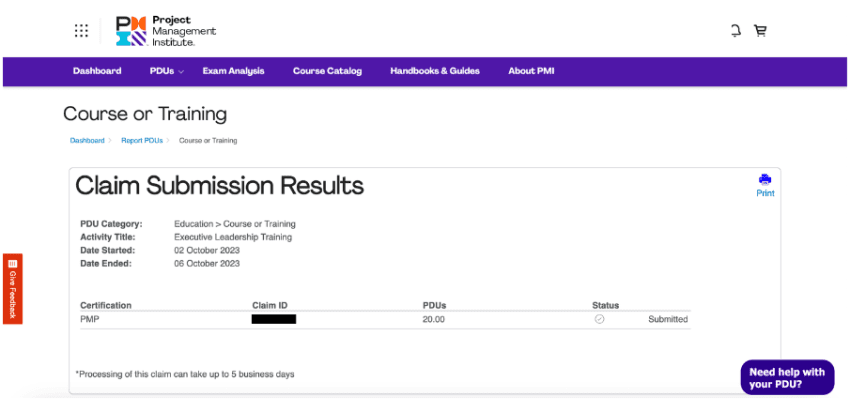The height and width of the screenshot is (412, 850).
Task: Open the Exam Analysis menu item
Action: click(x=233, y=71)
